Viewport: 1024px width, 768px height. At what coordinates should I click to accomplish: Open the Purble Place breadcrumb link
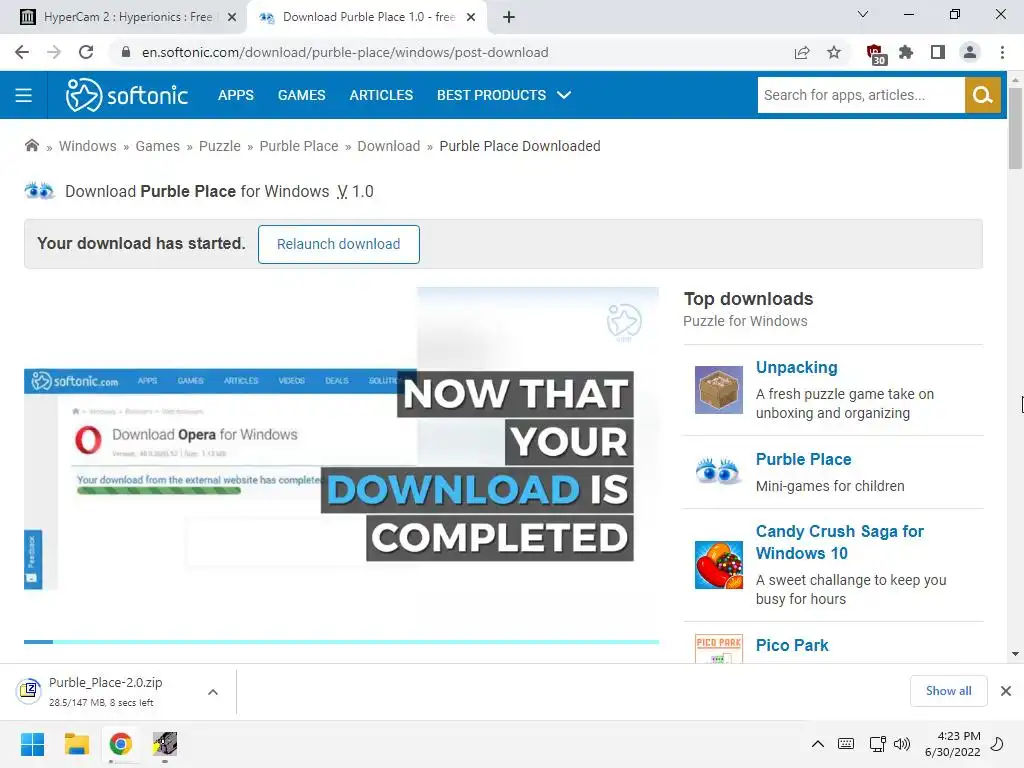point(298,146)
